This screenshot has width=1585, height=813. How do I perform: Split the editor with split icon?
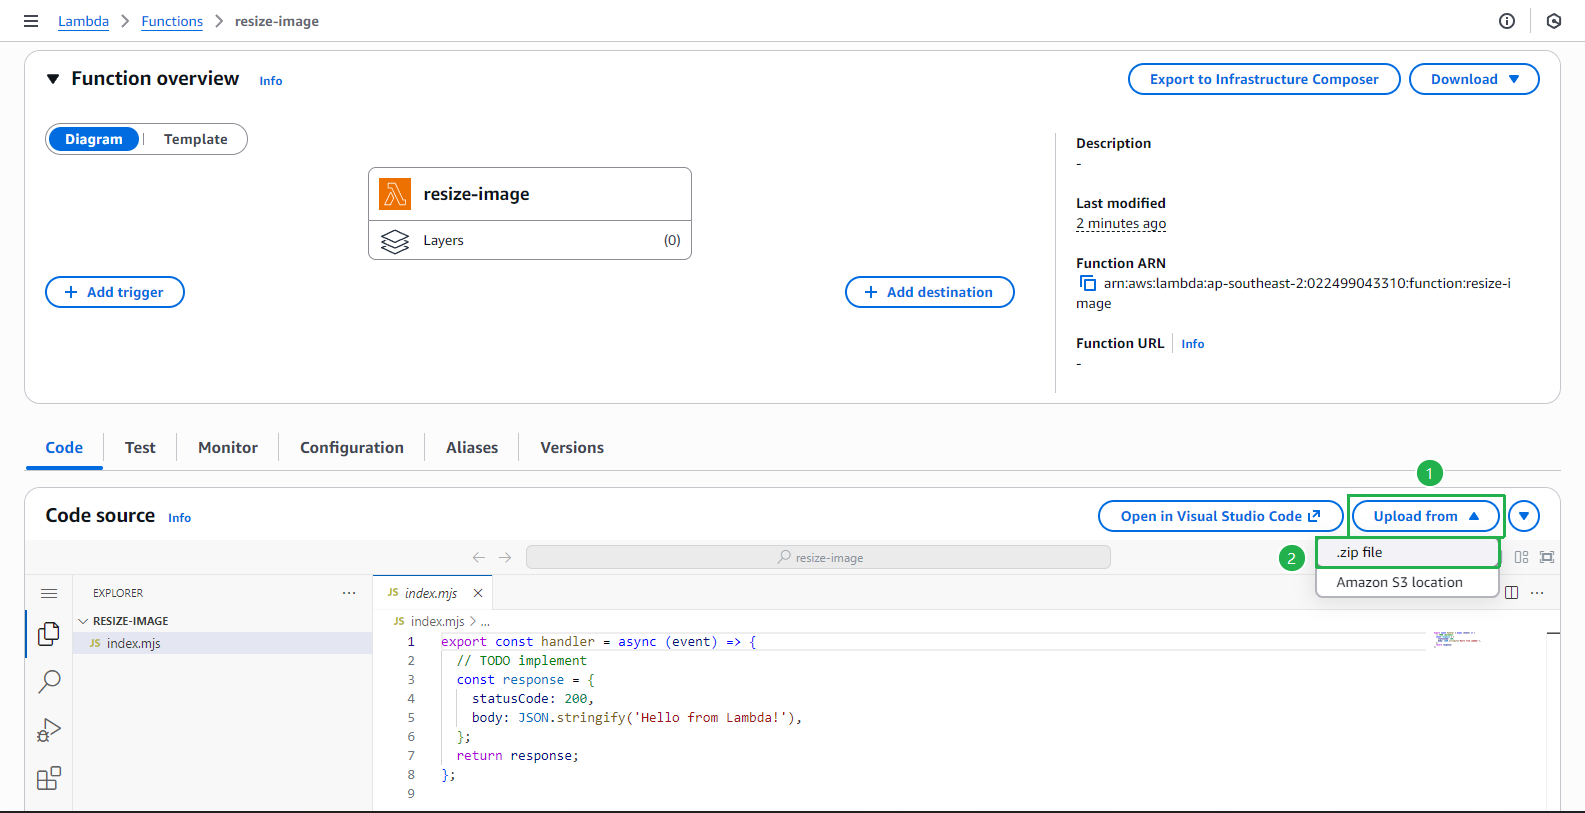pos(1512,593)
